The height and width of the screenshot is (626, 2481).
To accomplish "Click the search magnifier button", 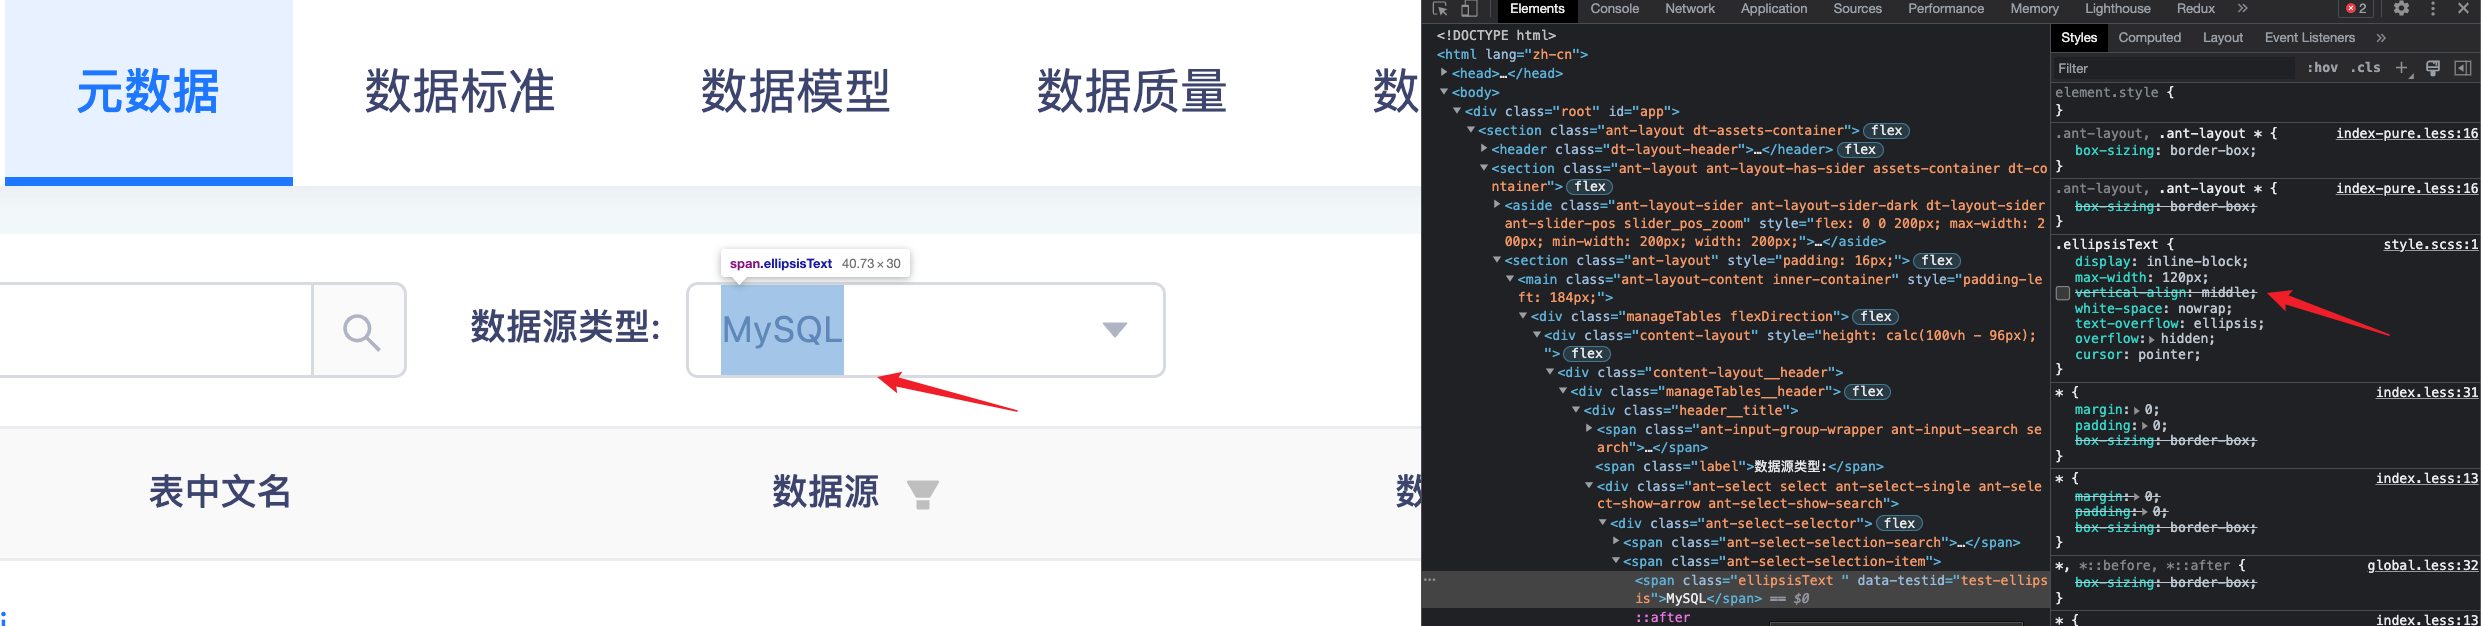I will click(360, 330).
